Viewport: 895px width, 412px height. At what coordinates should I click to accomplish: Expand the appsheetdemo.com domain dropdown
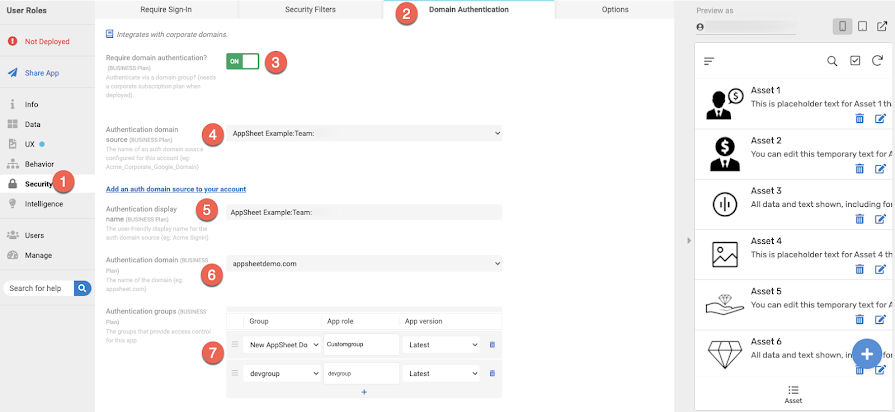coord(364,264)
